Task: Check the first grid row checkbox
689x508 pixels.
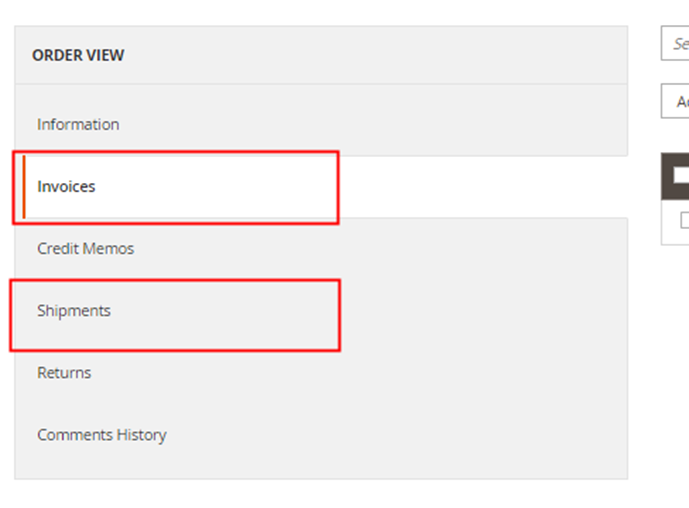Action: coord(684,221)
